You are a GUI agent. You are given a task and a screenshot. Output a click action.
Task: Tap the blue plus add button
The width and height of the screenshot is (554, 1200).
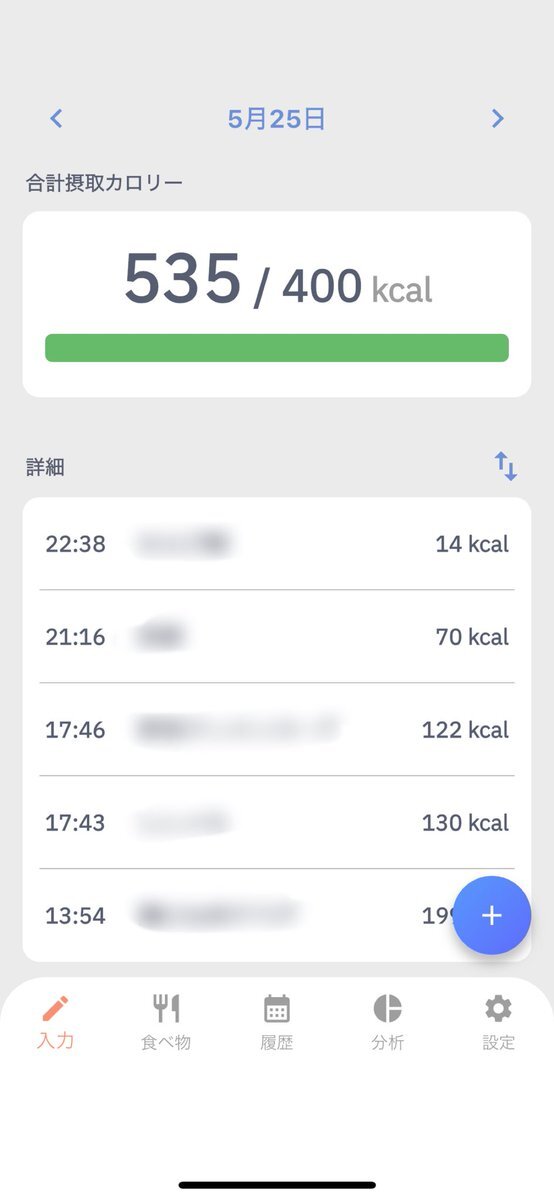491,916
